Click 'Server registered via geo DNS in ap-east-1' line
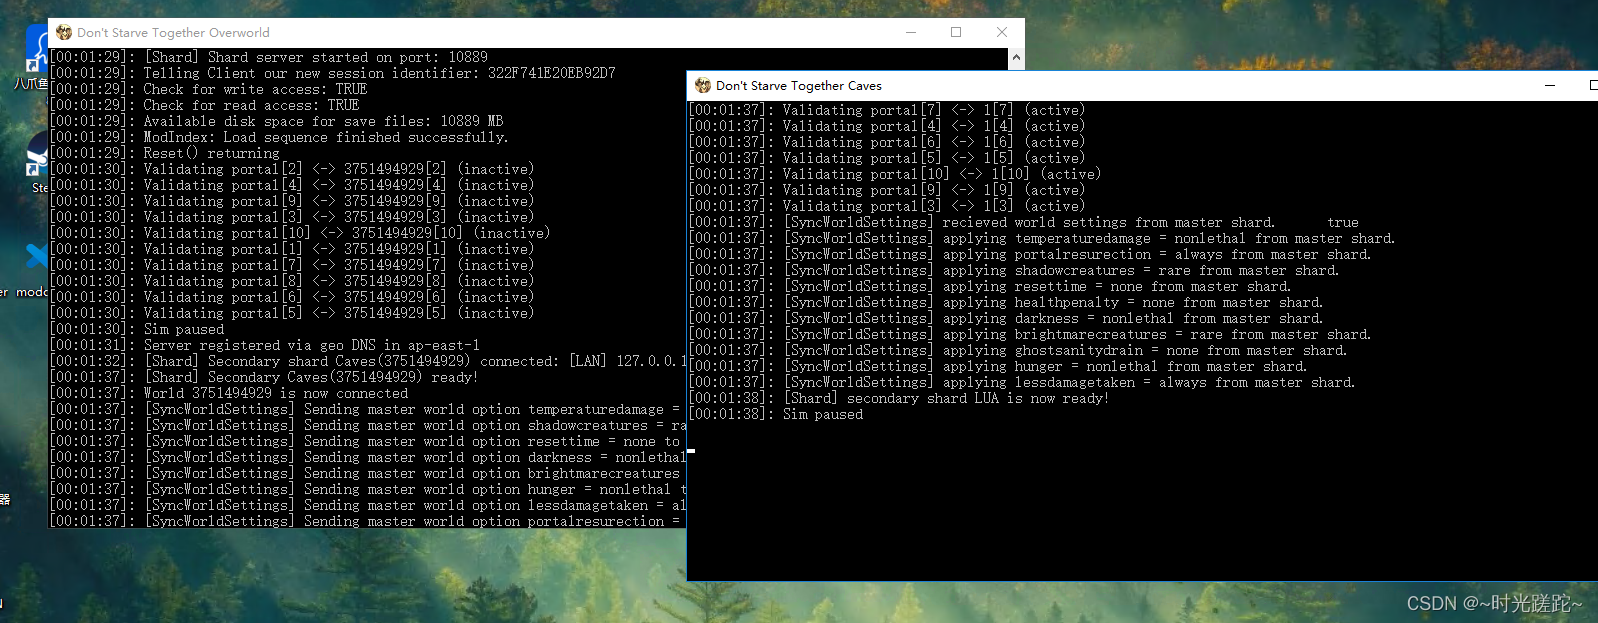The image size is (1598, 623). point(265,345)
